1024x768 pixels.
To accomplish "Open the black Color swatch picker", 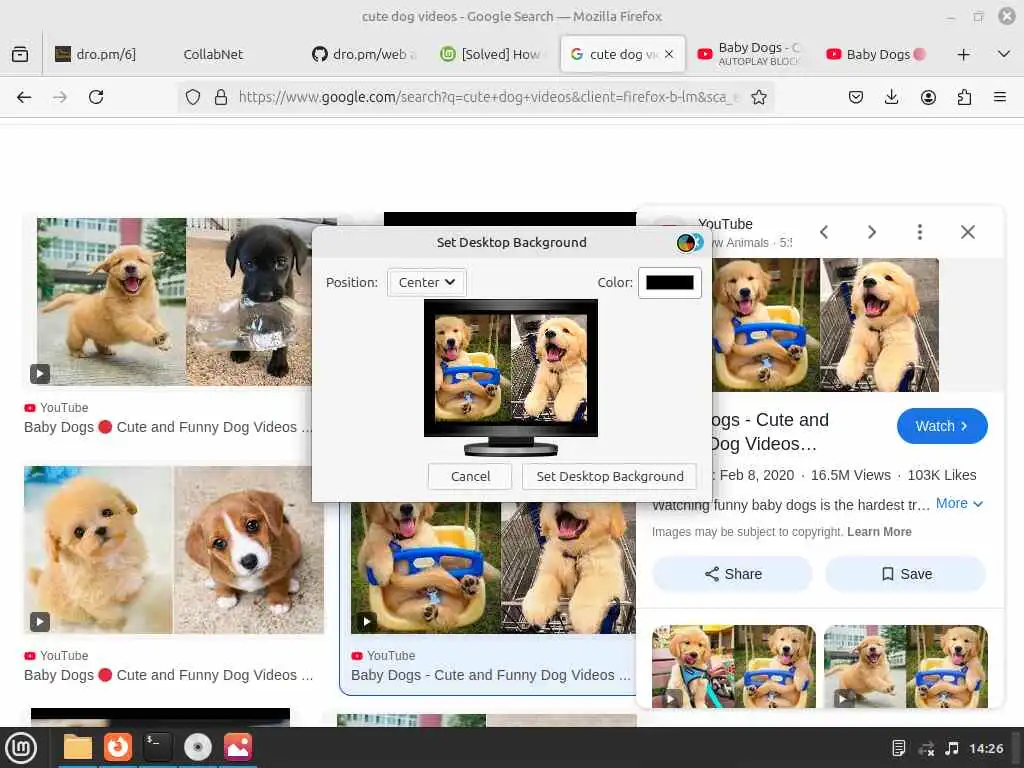I will point(669,283).
